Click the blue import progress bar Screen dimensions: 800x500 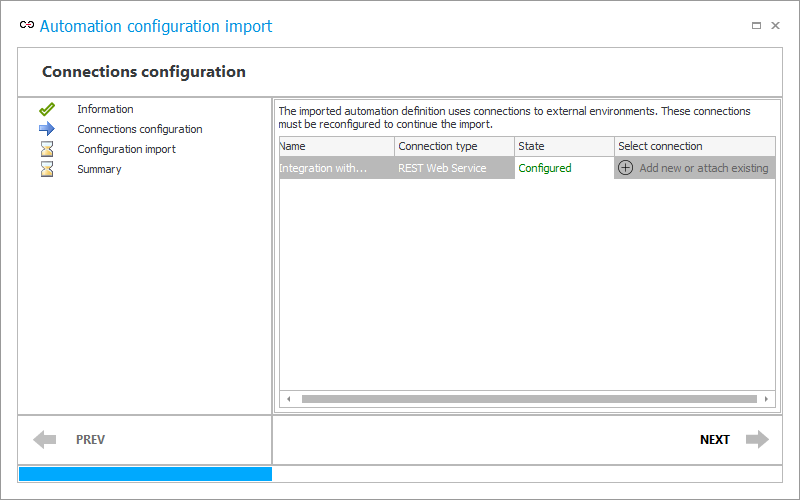pos(145,474)
